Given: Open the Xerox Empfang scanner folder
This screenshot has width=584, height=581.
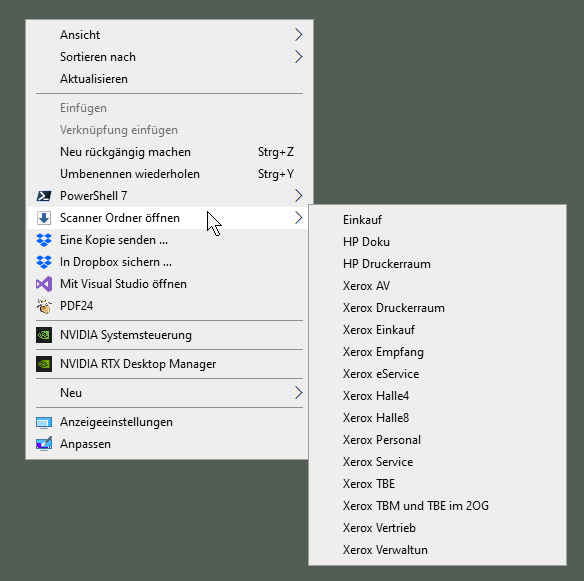Looking at the screenshot, I should click(x=437, y=352).
